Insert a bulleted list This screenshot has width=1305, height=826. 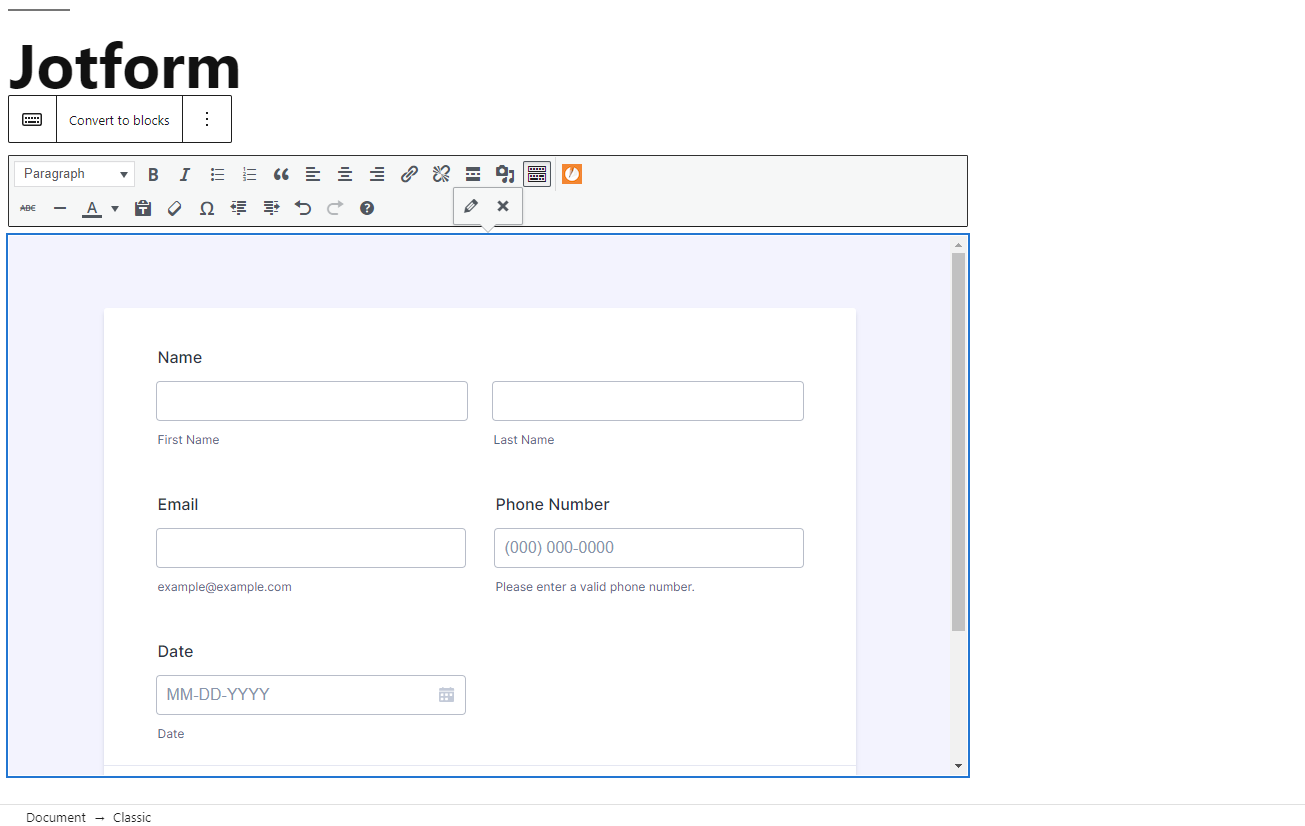pos(217,174)
